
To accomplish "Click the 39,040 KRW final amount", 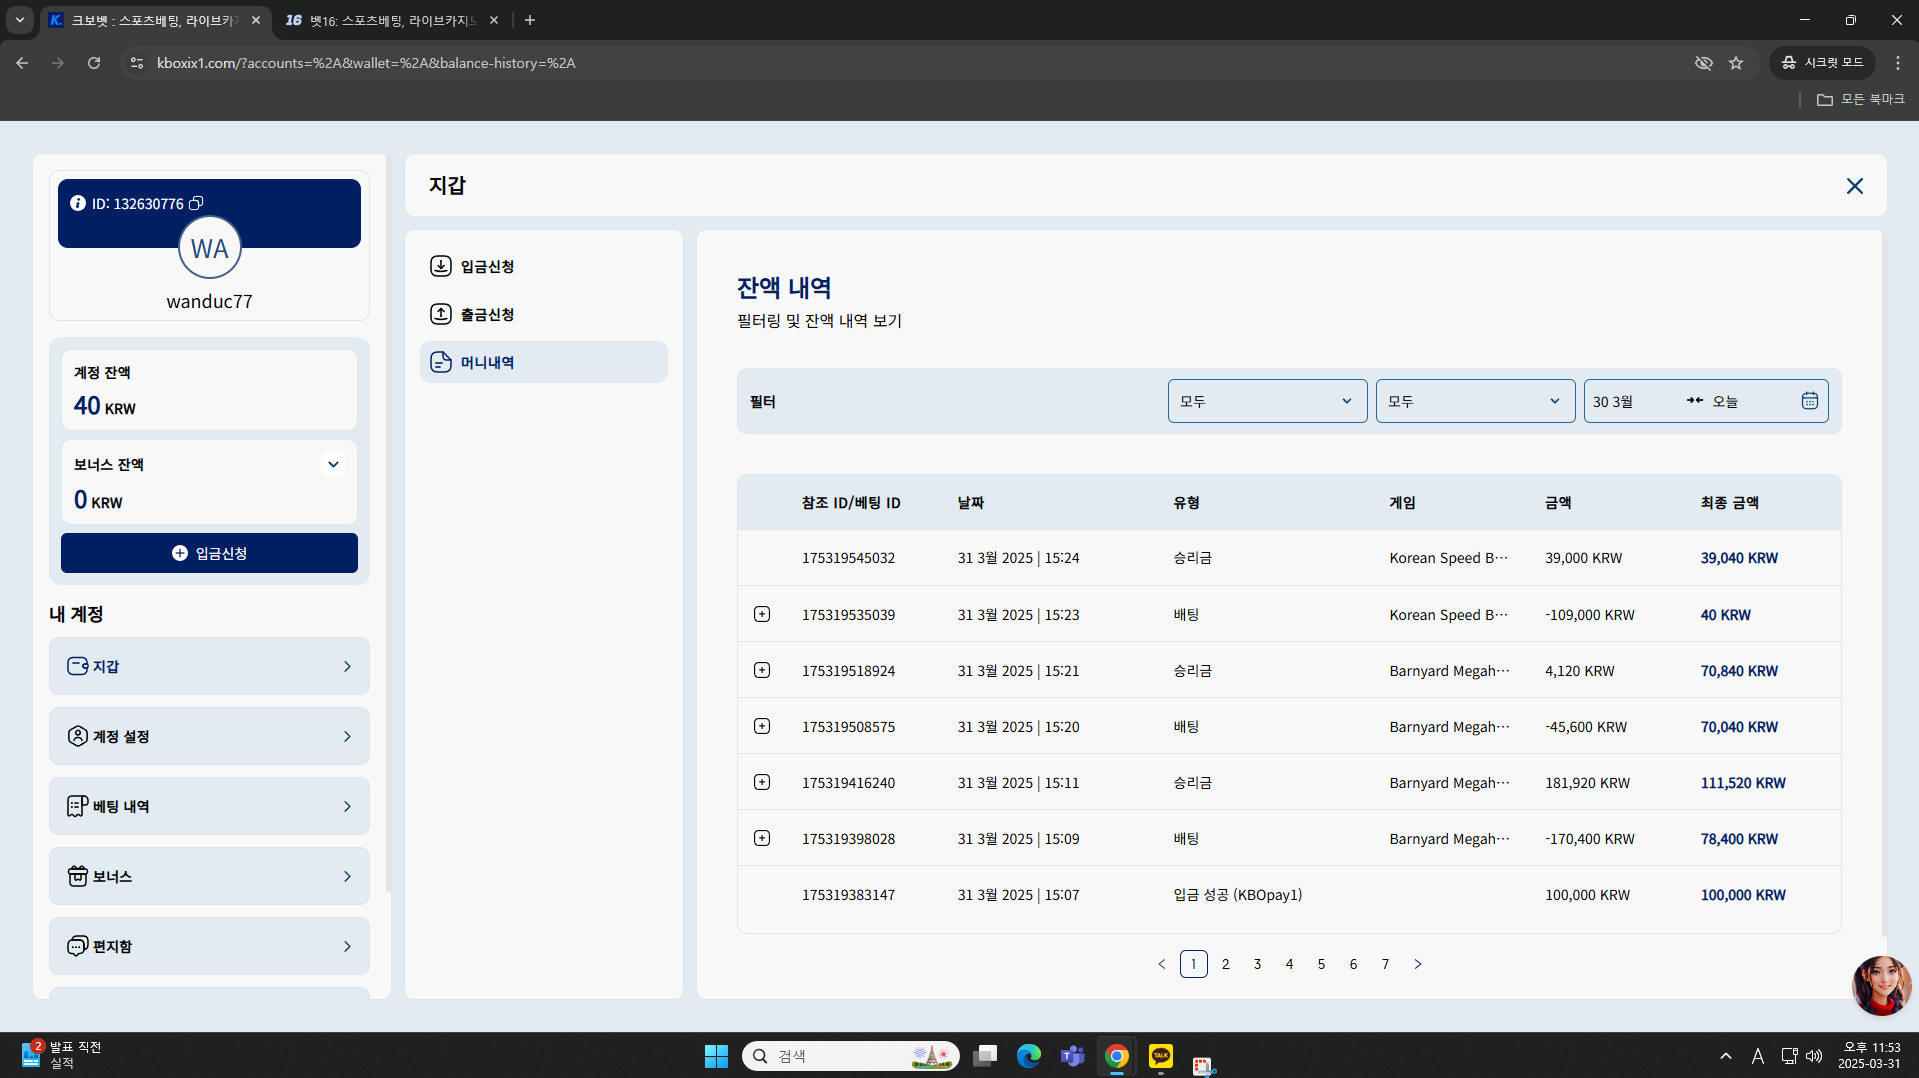I will pyautogui.click(x=1739, y=558).
